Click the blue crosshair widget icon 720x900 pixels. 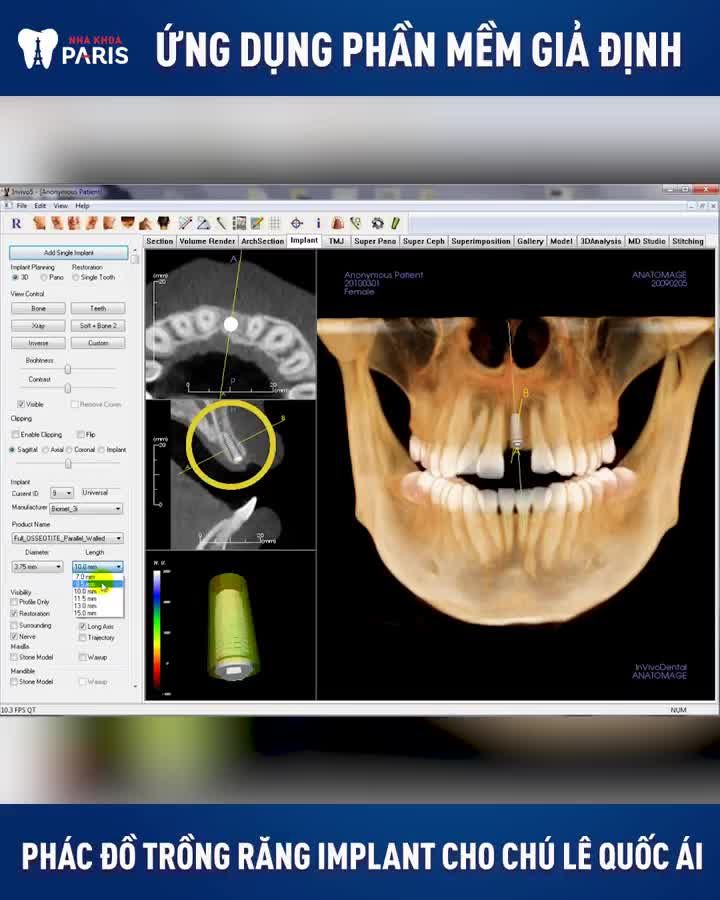click(296, 223)
